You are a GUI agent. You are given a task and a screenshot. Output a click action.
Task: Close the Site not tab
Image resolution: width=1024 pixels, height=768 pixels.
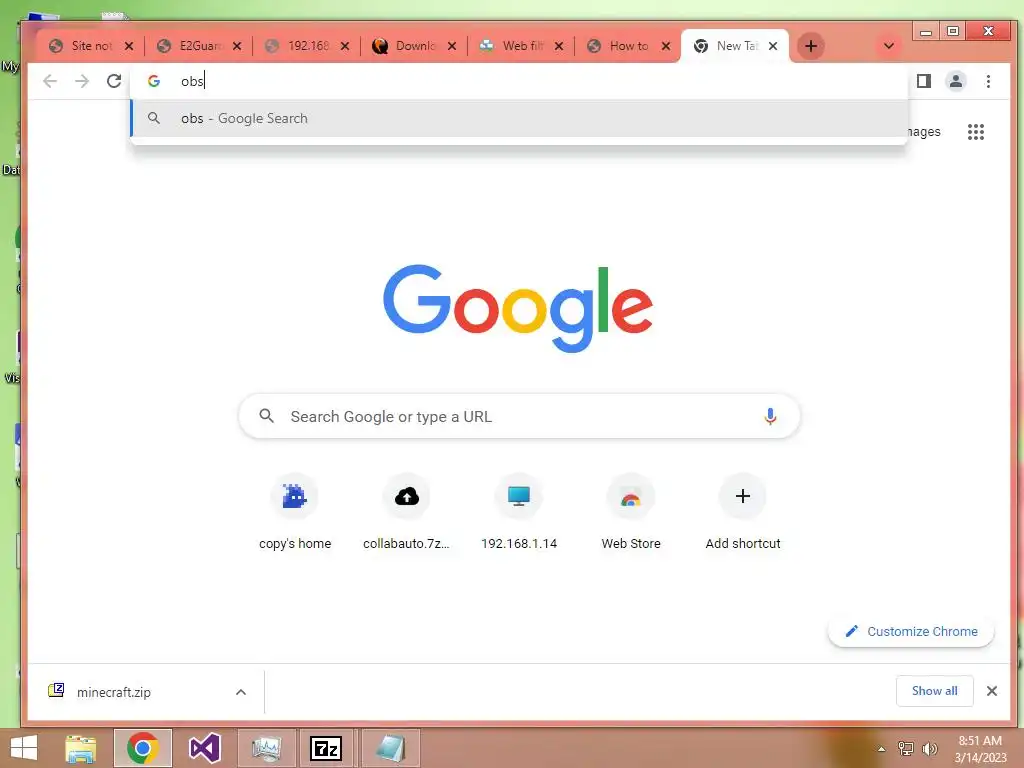coord(129,46)
